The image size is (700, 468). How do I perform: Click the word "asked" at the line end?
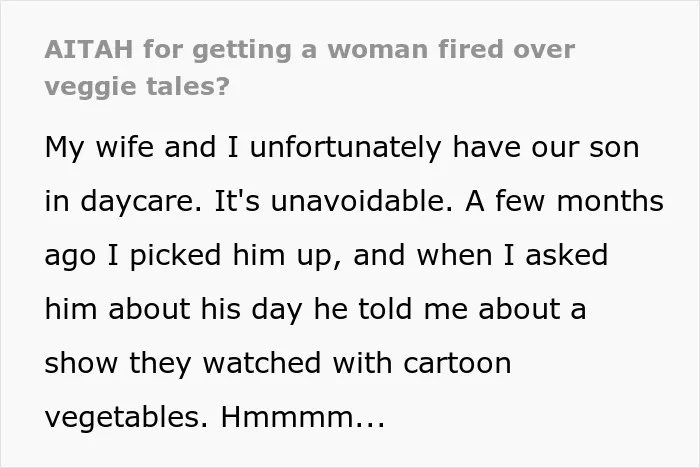pos(567,255)
